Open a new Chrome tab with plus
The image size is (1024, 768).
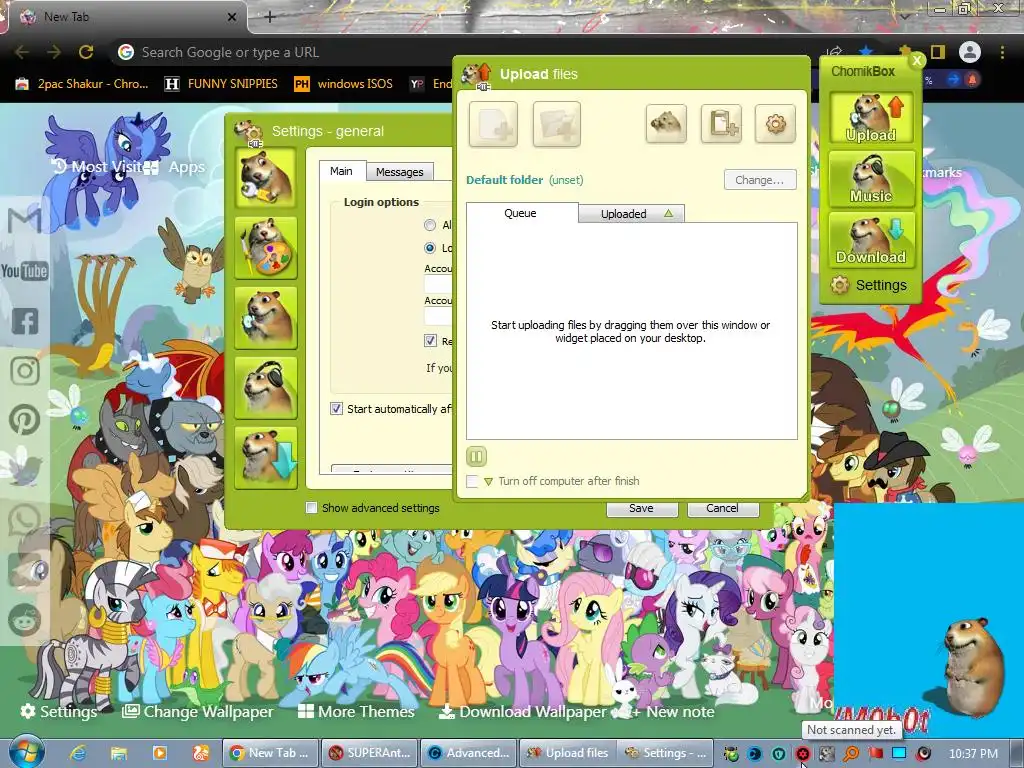pyautogui.click(x=270, y=17)
